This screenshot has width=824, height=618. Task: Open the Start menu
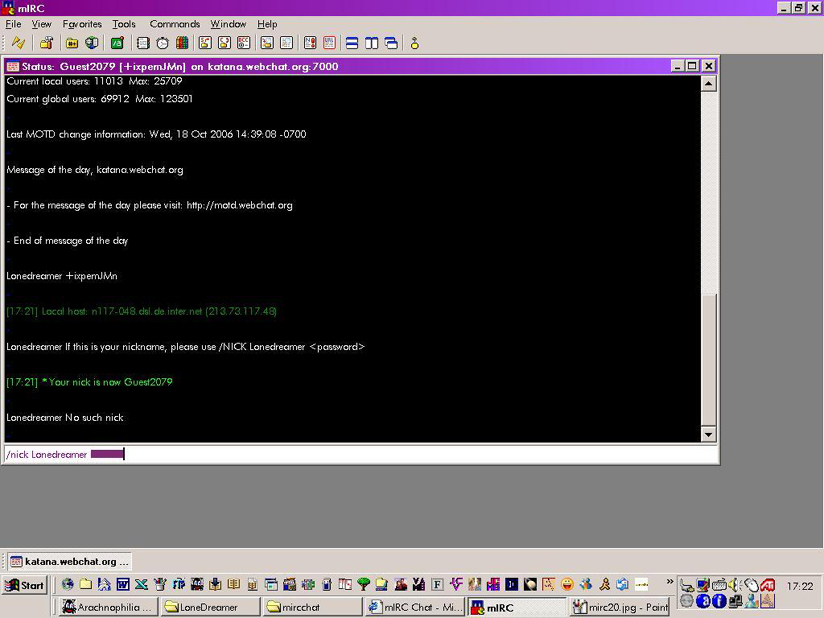tap(25, 585)
